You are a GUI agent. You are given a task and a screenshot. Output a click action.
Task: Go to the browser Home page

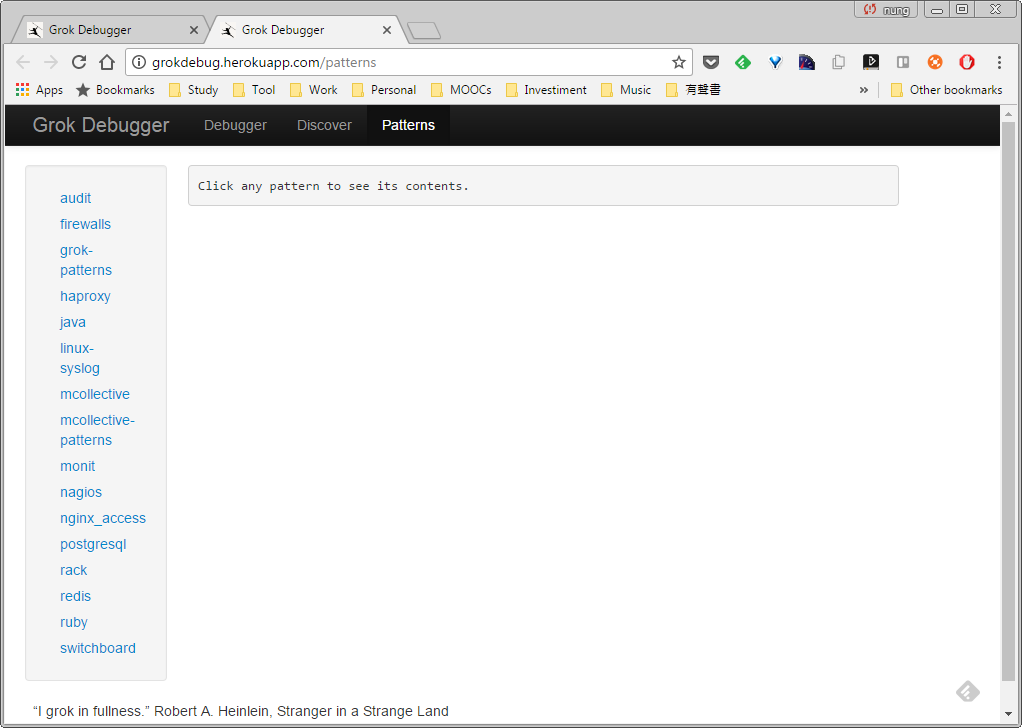[x=107, y=63]
